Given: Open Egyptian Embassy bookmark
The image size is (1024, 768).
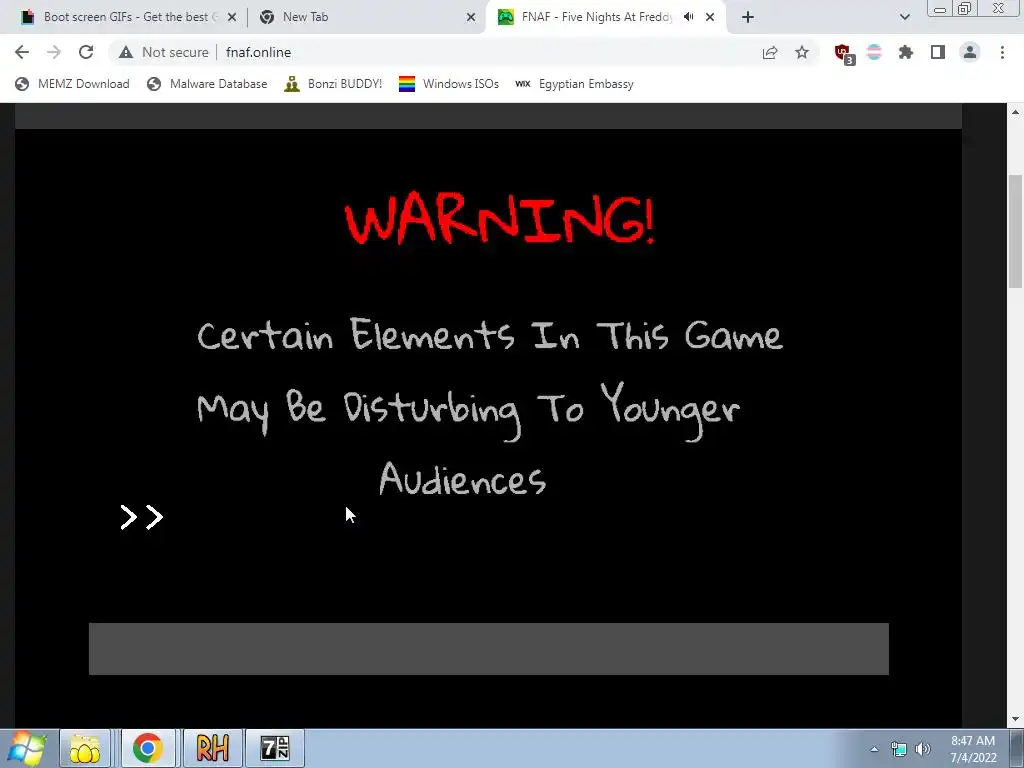Looking at the screenshot, I should coord(574,84).
